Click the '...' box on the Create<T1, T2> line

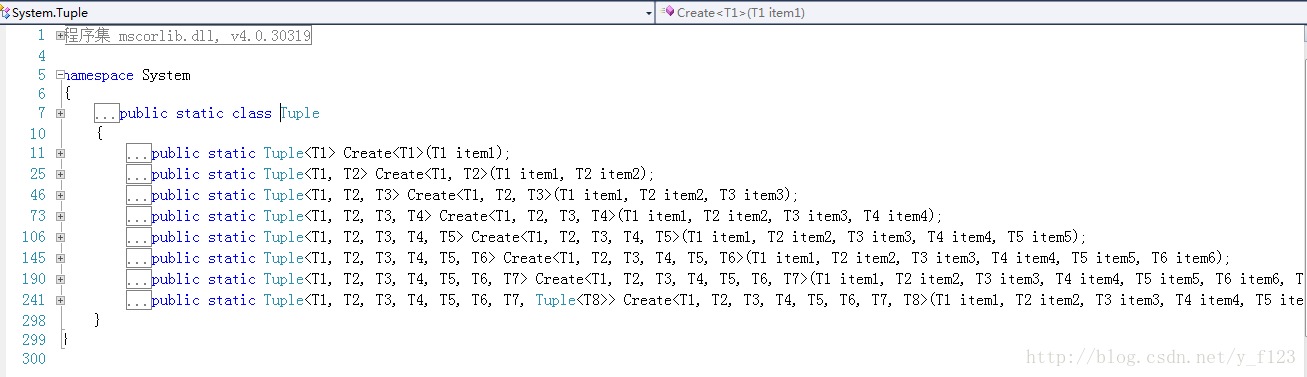pos(138,174)
